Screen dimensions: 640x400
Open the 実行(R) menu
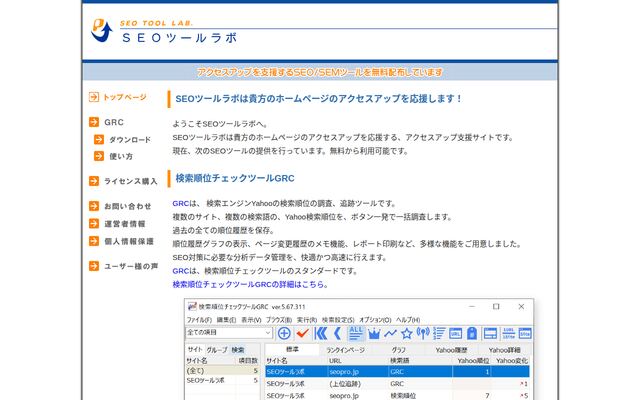tap(307, 320)
